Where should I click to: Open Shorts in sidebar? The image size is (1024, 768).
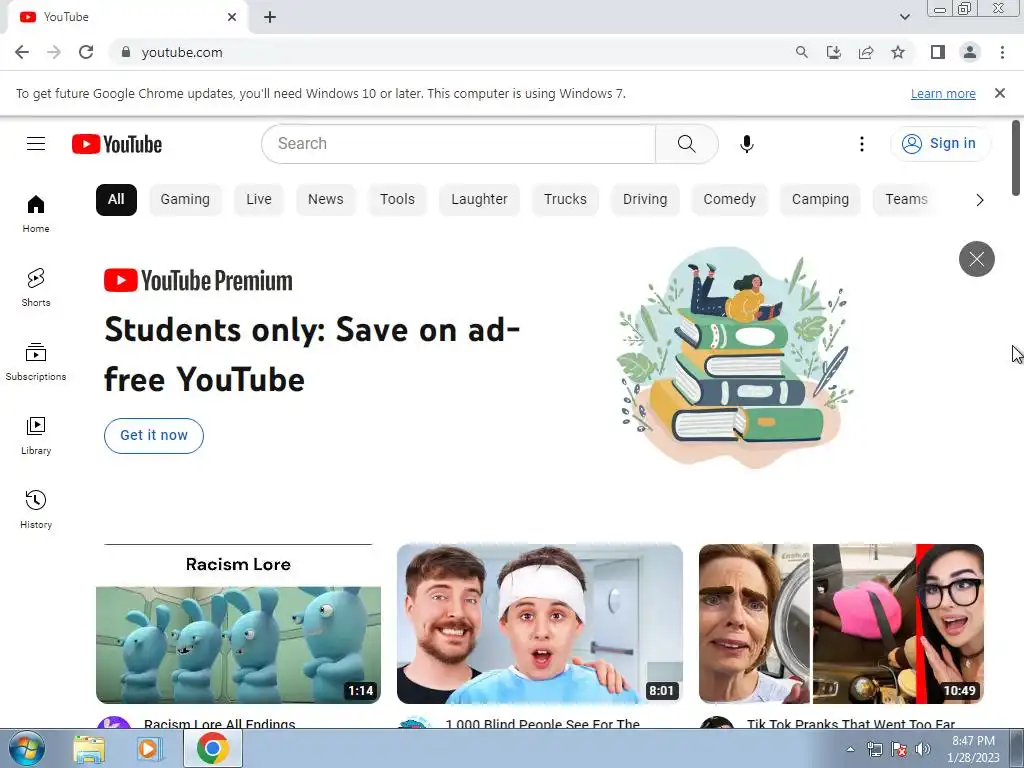[x=36, y=287]
